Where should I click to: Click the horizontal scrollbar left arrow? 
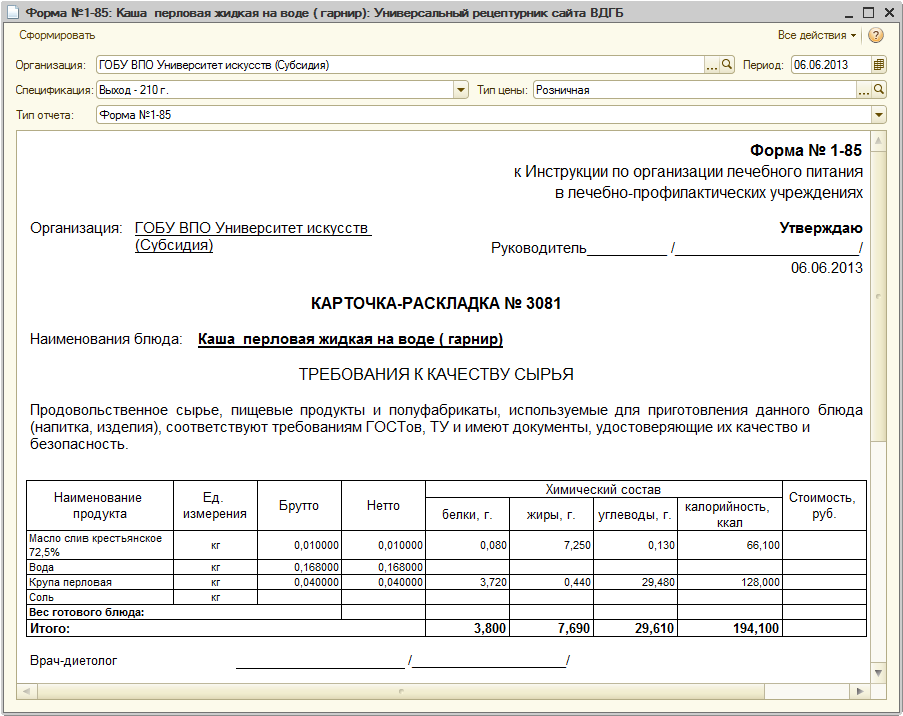coord(25,691)
